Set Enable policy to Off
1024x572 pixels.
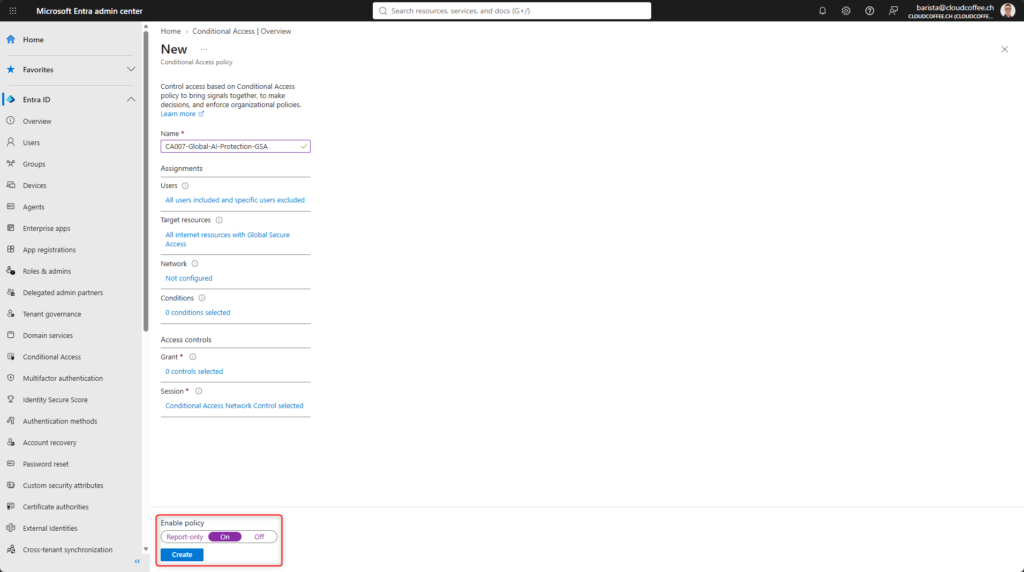259,537
